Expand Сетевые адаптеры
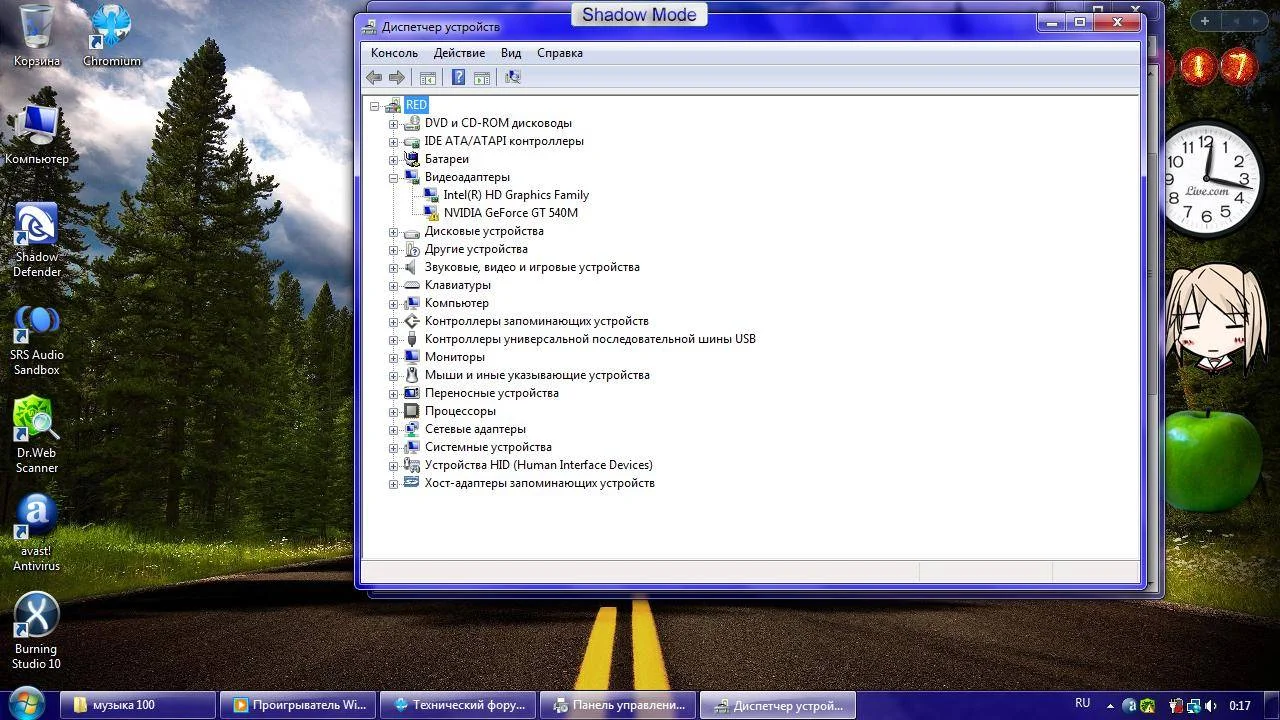 (394, 430)
